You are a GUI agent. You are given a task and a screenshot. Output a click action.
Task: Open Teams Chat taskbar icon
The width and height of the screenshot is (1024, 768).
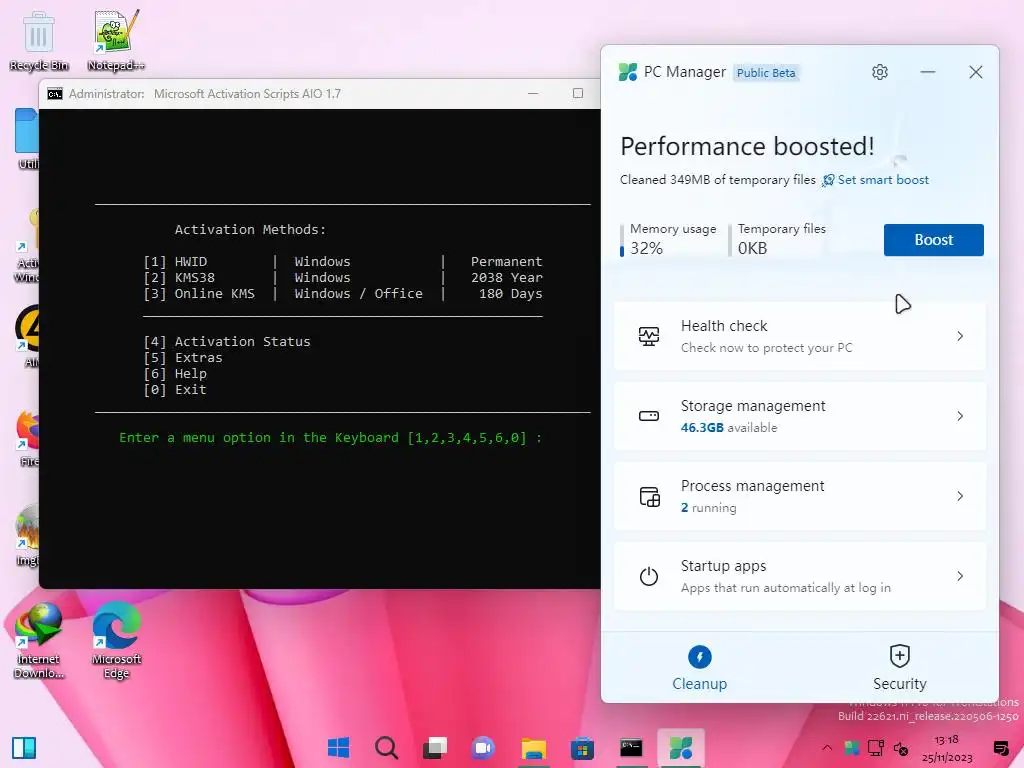tap(484, 748)
